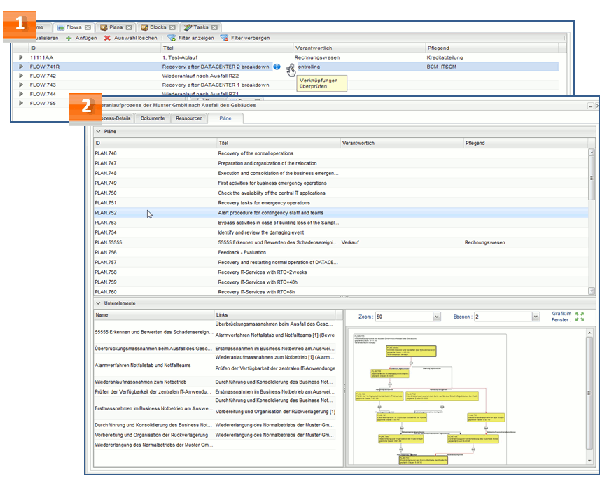
Task: Close the Pläne tab via its X icon
Action: click(x=129, y=28)
